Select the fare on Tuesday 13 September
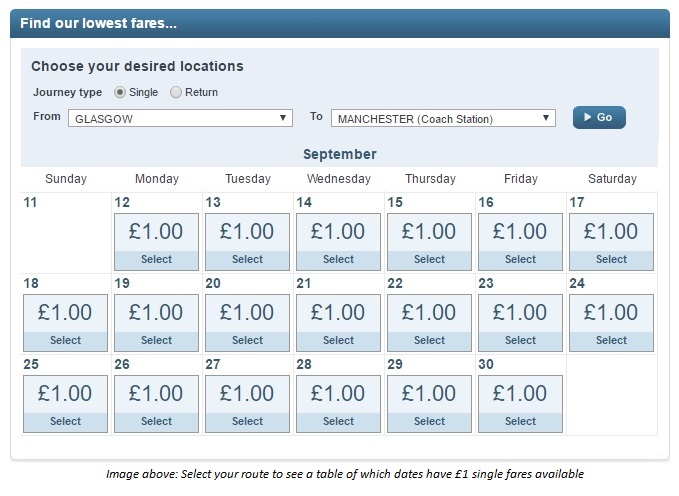Image resolution: width=679 pixels, height=496 pixels. [247, 242]
